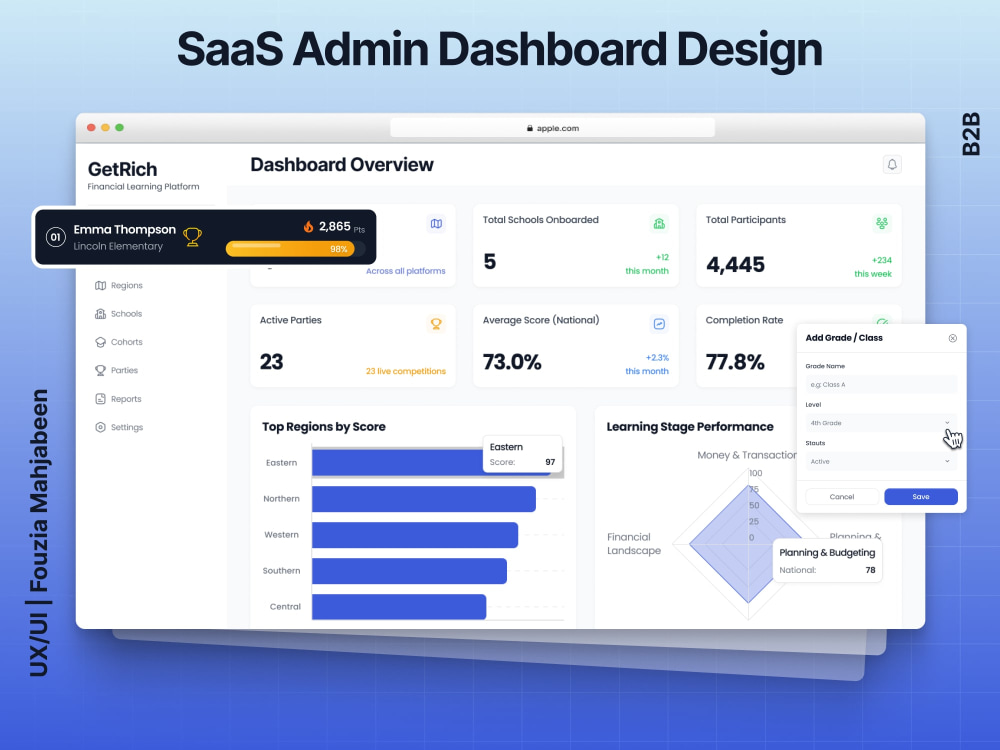1000x750 pixels.
Task: Click the Southern region bar
Action: point(409,571)
